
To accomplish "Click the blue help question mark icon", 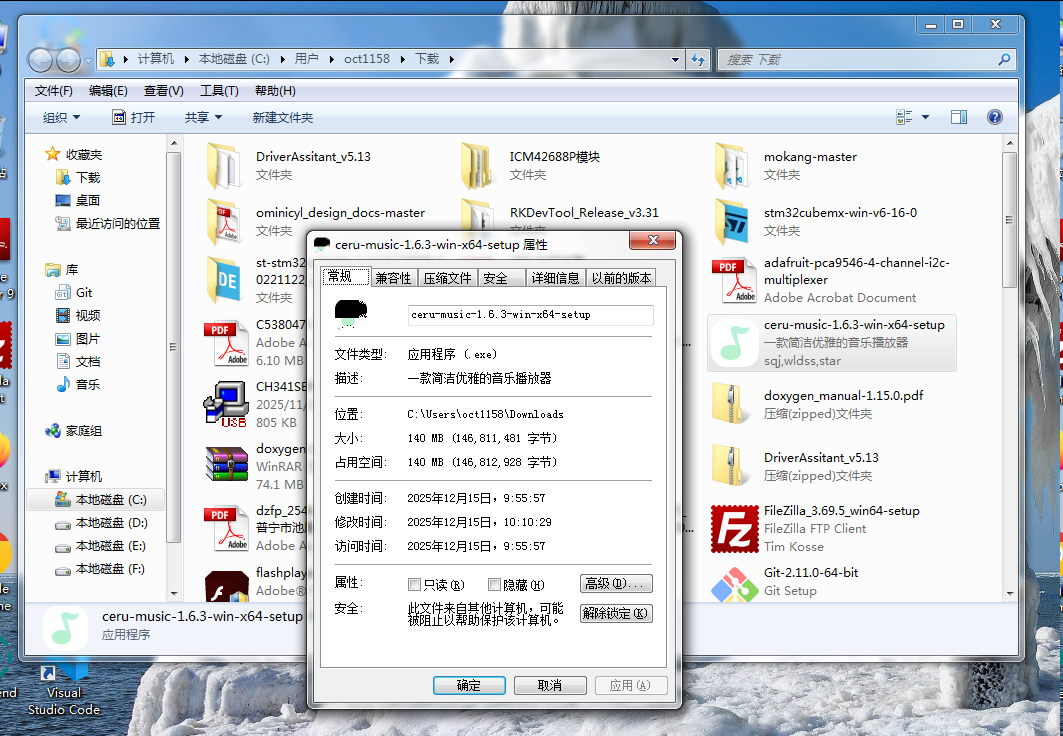I will 994,117.
